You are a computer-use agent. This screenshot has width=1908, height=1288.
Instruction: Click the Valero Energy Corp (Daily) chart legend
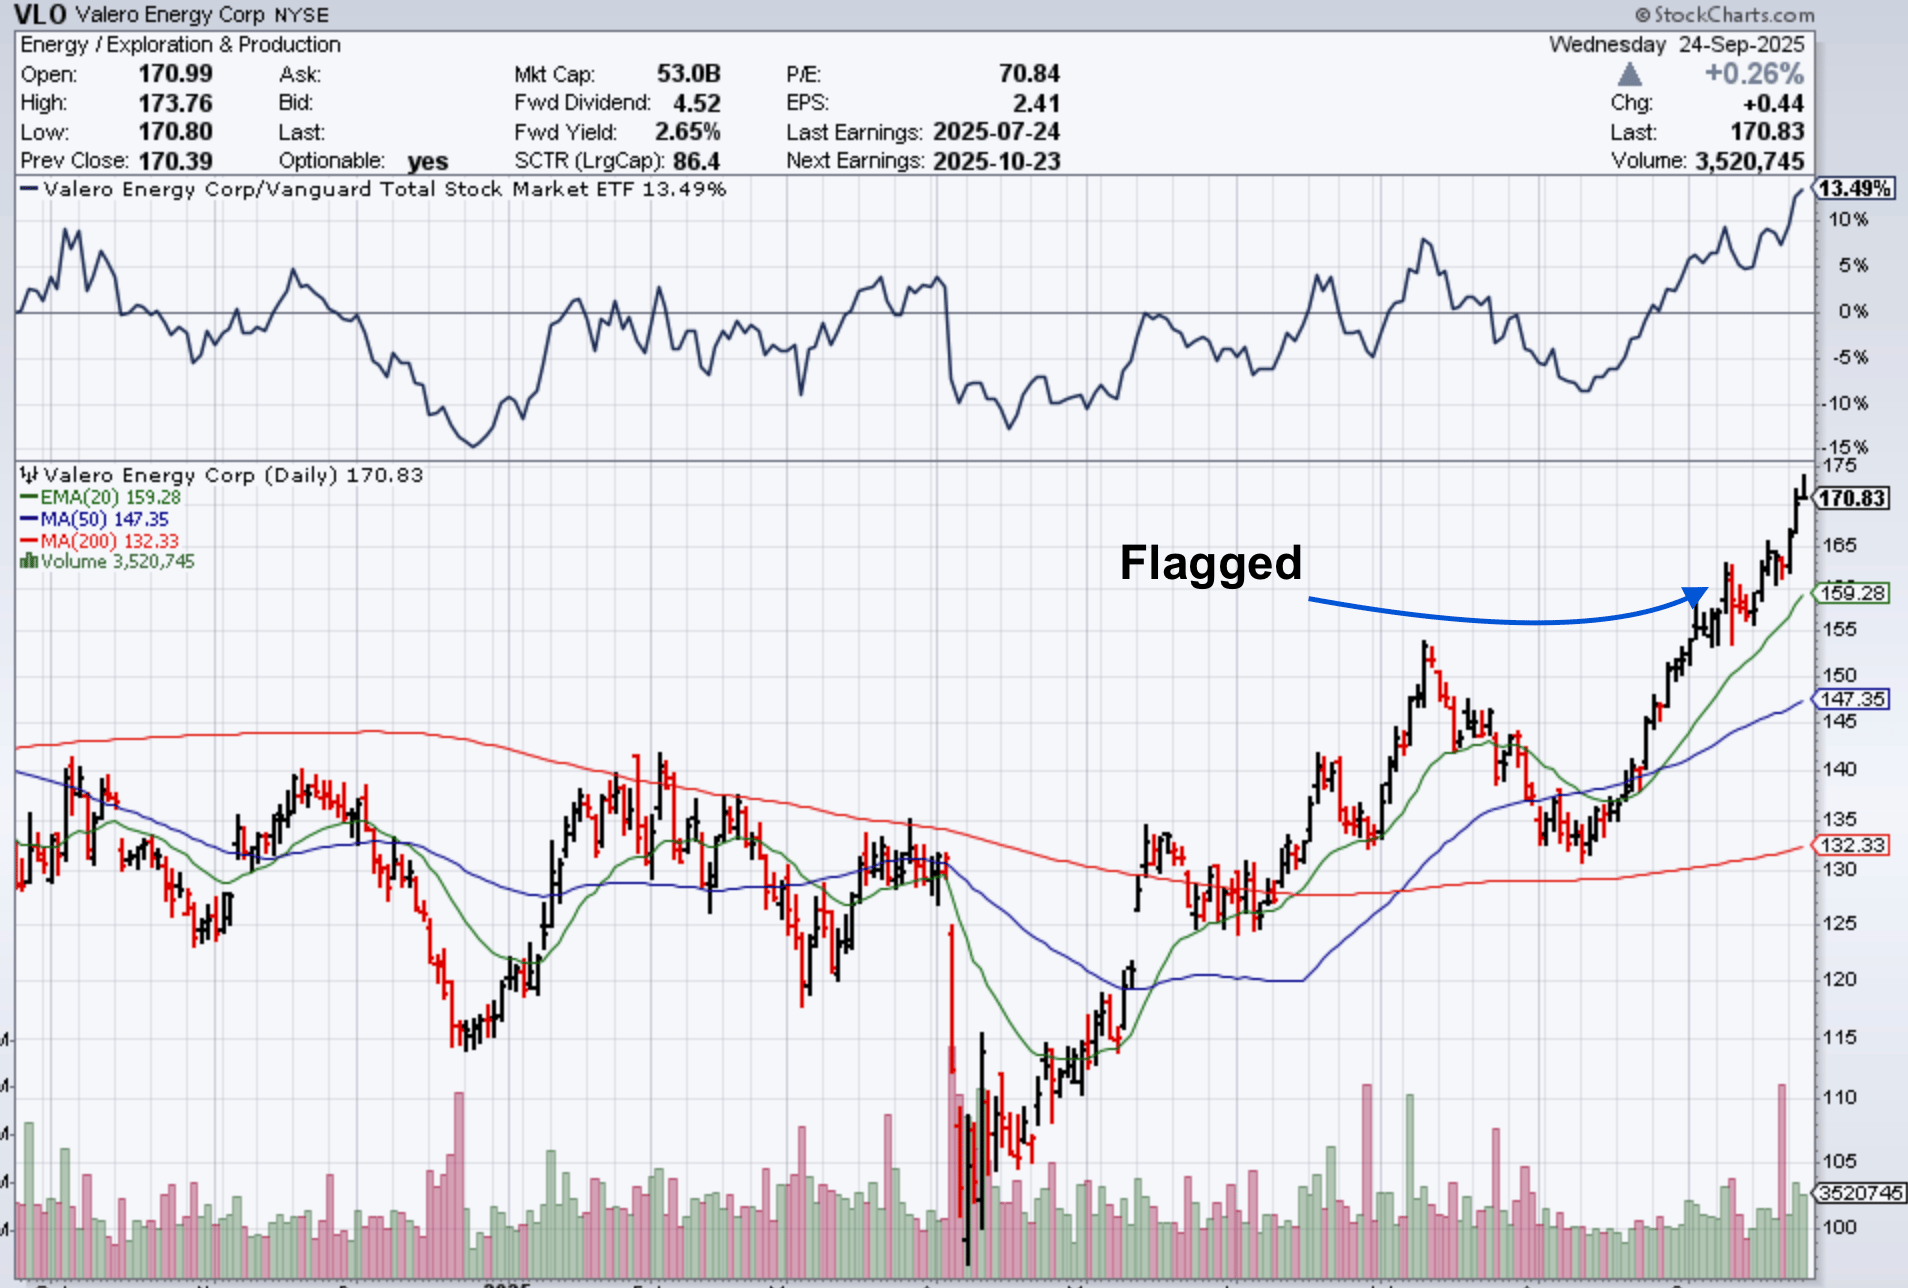(233, 475)
